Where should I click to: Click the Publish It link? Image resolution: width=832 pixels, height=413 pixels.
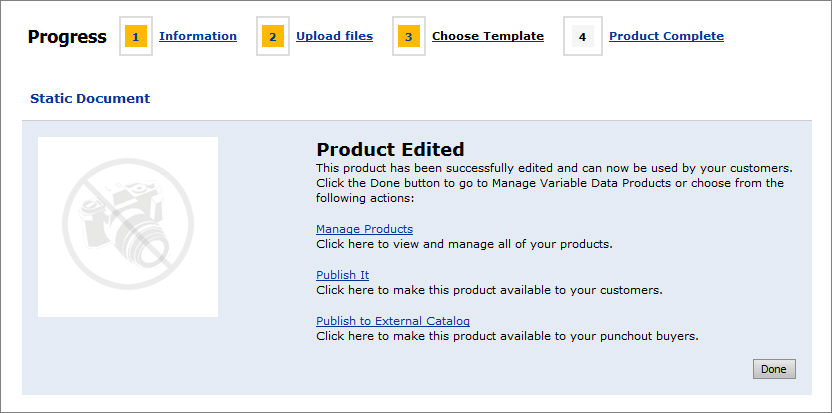(343, 275)
